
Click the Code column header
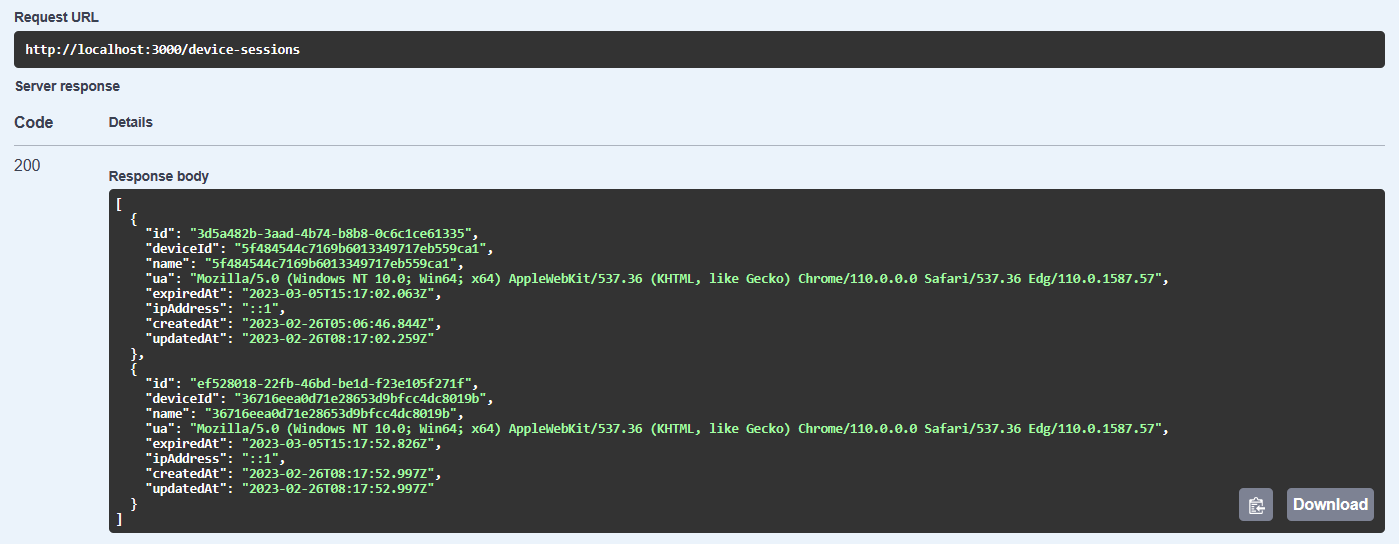coord(34,123)
